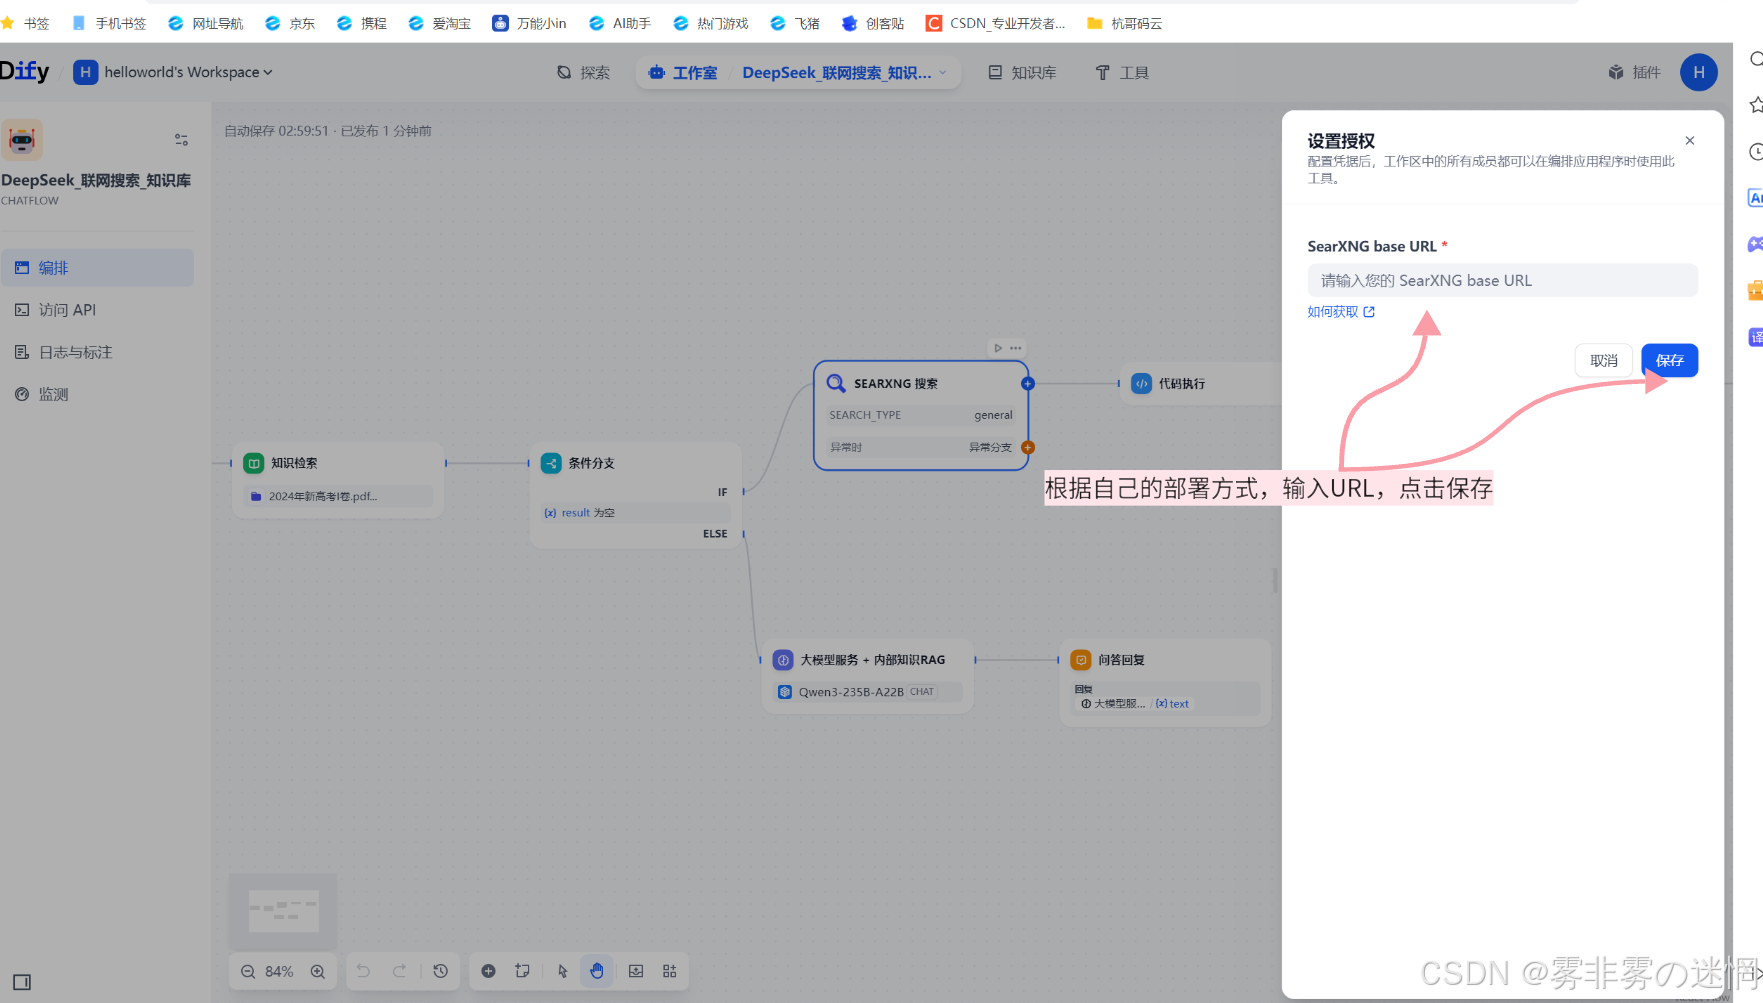Click the result 为空 condition row
1763x1003 pixels.
(636, 513)
